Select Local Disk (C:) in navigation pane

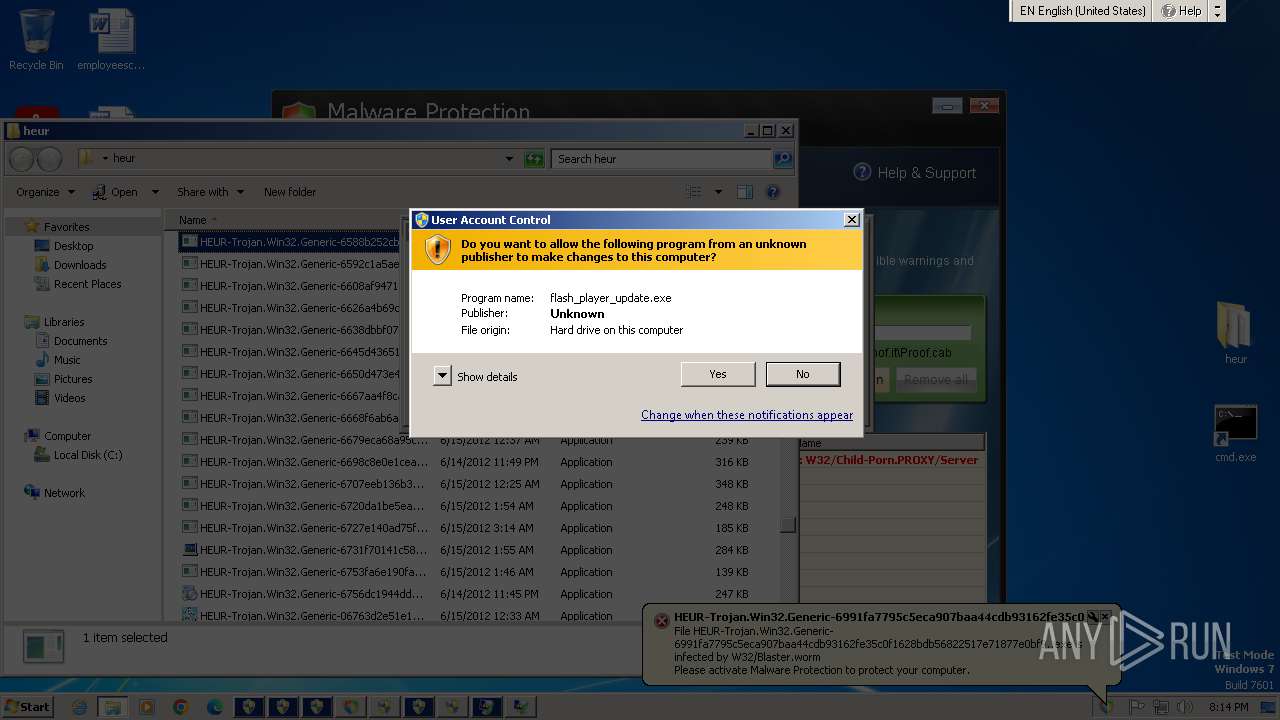tap(88, 455)
